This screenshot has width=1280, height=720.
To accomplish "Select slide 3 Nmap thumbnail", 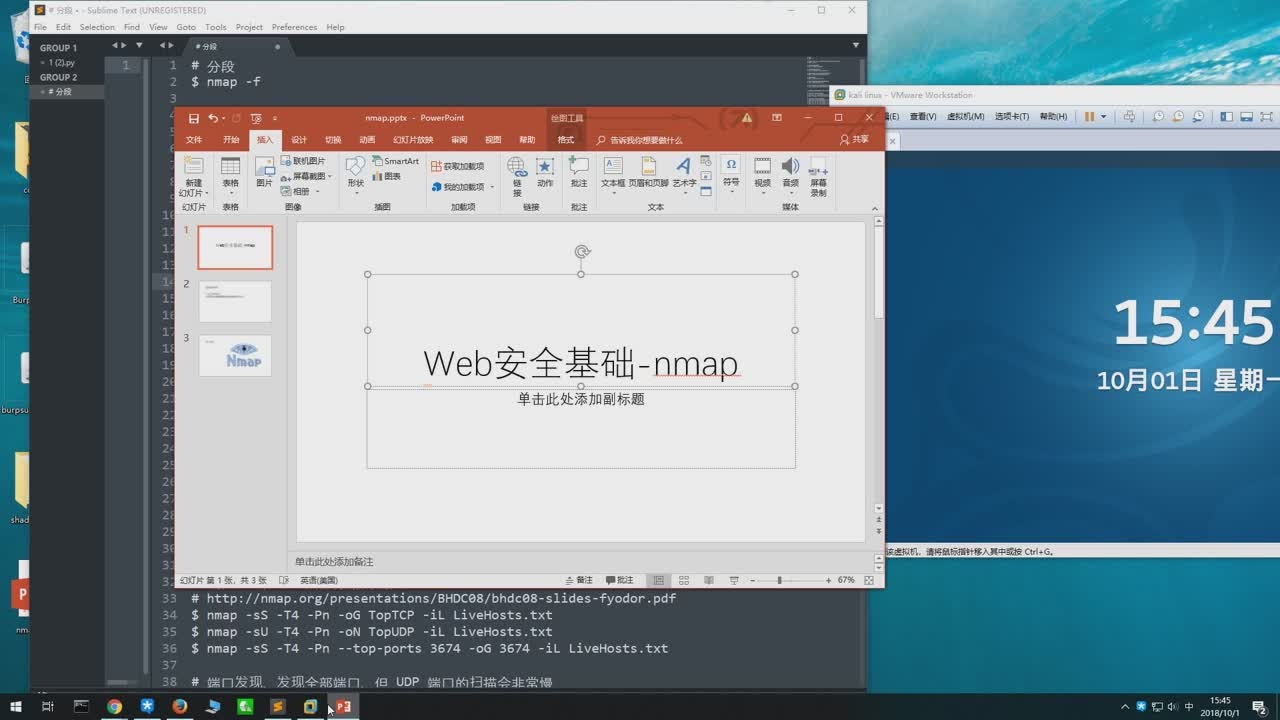I will [x=235, y=355].
